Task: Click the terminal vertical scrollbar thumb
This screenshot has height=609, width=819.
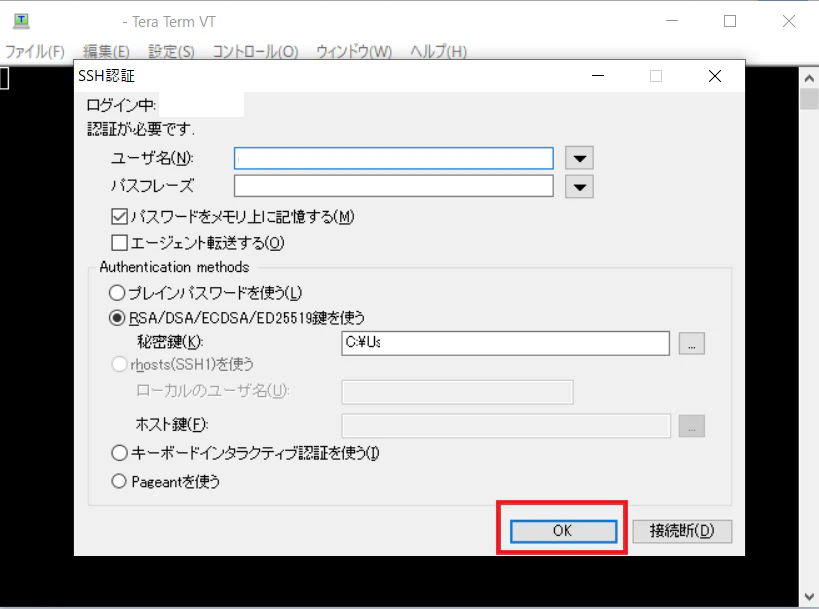Action: point(809,99)
